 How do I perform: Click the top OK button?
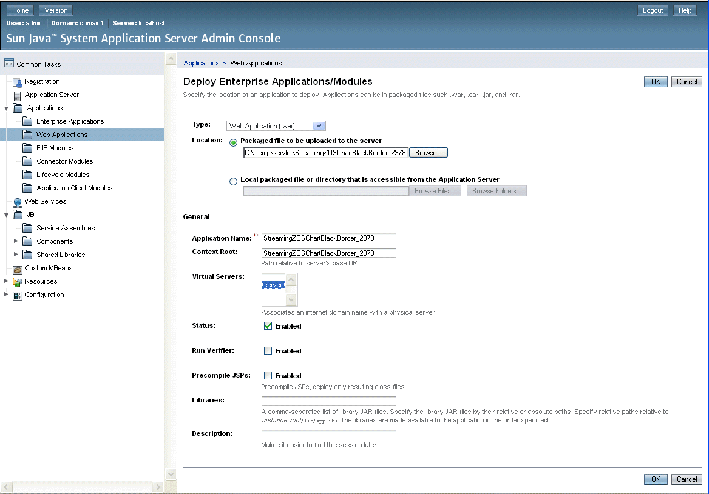click(x=656, y=81)
